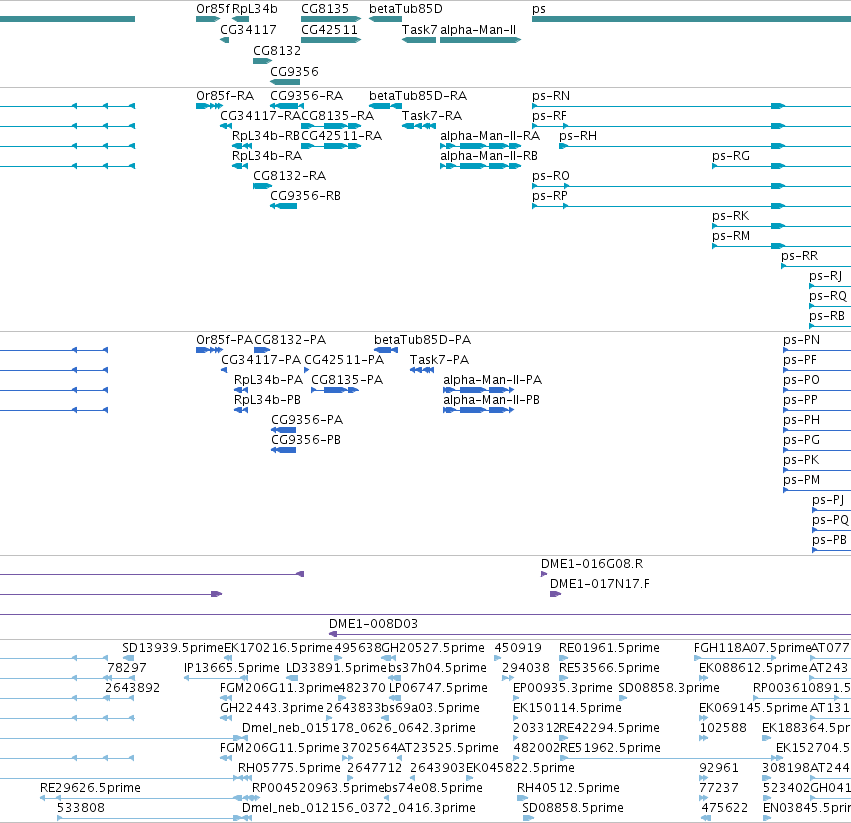This screenshot has height=823, width=851.
Task: Select the CG9356-RA transcript label
Action: coord(307,96)
